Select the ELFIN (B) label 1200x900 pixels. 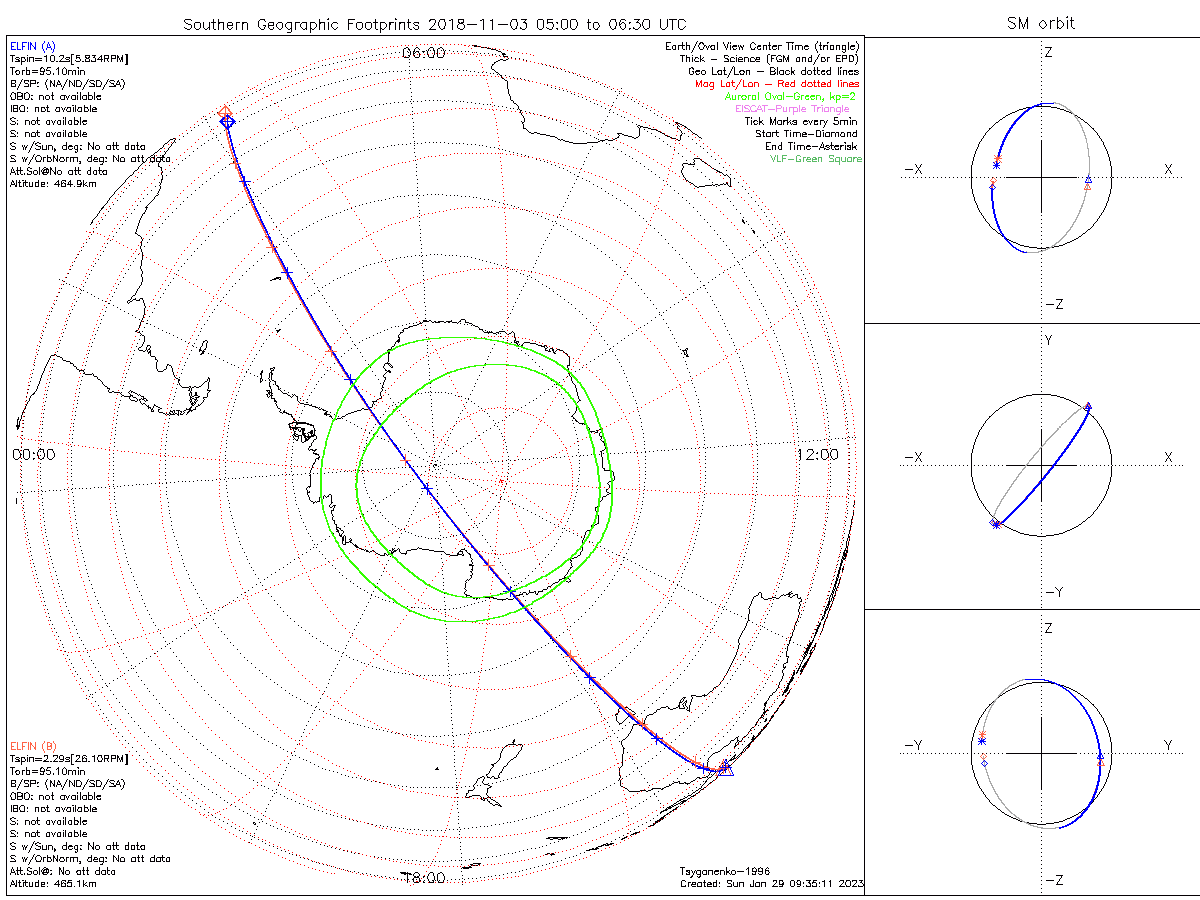click(33, 746)
